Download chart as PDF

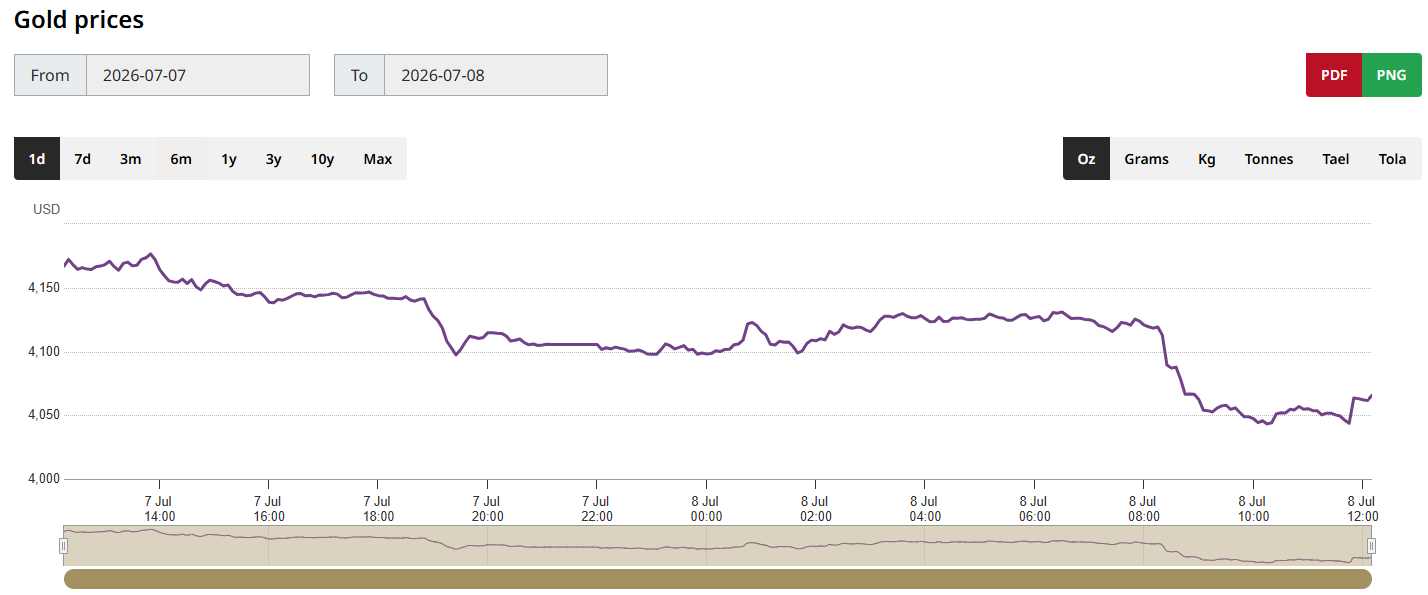click(1334, 75)
